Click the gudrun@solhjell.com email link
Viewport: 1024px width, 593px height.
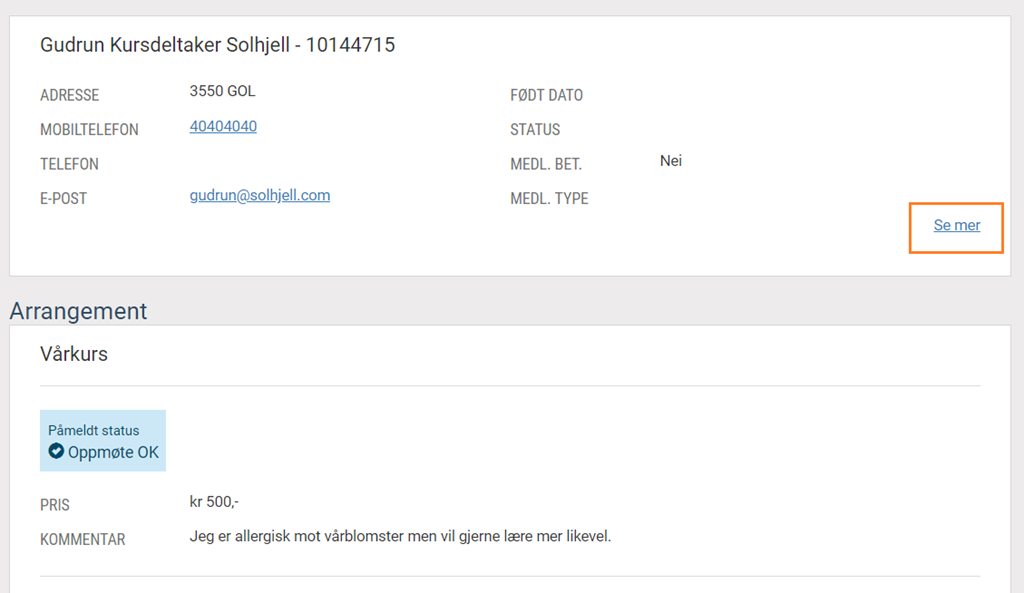coord(259,196)
